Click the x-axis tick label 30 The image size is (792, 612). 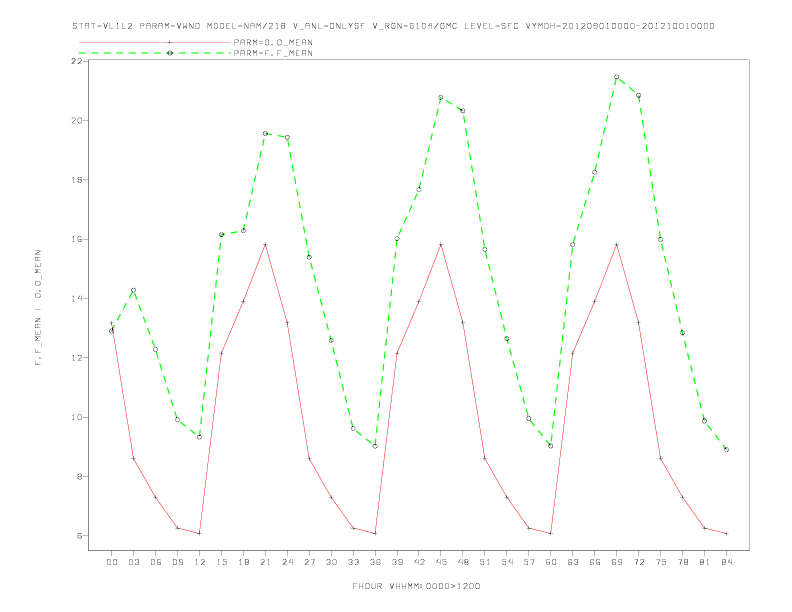coord(331,562)
